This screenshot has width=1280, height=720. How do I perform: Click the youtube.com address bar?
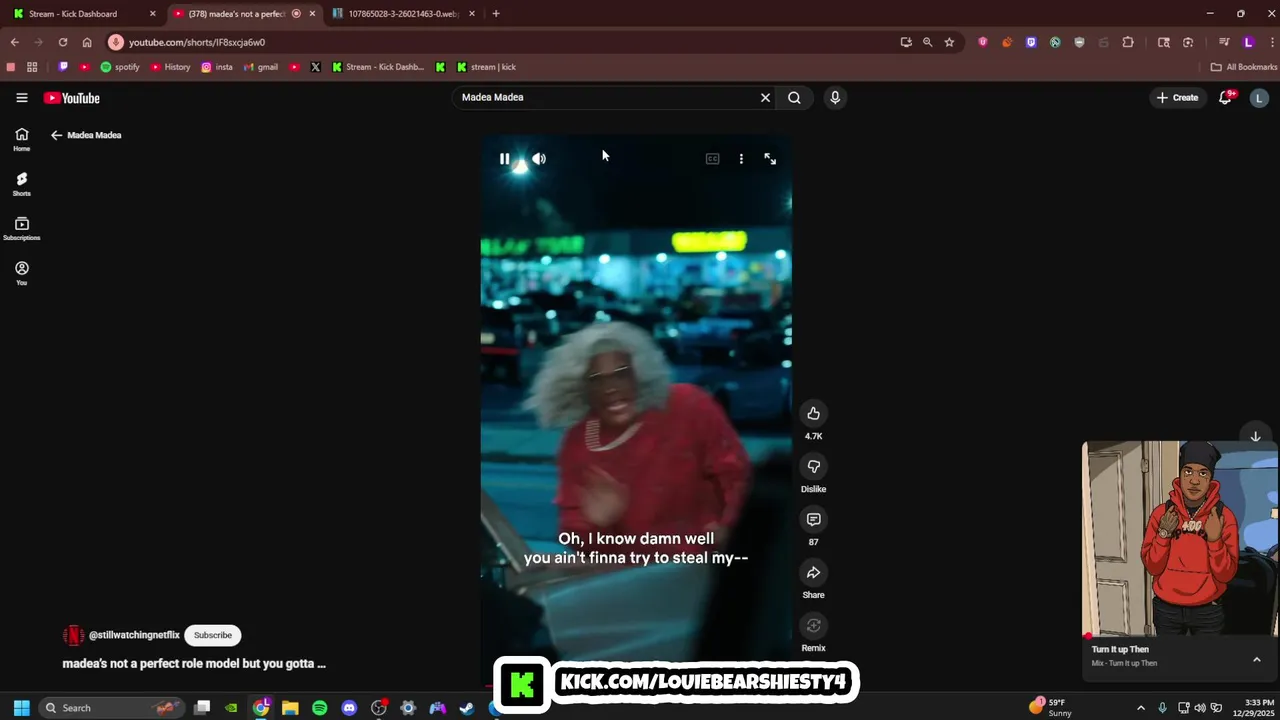[x=500, y=42]
